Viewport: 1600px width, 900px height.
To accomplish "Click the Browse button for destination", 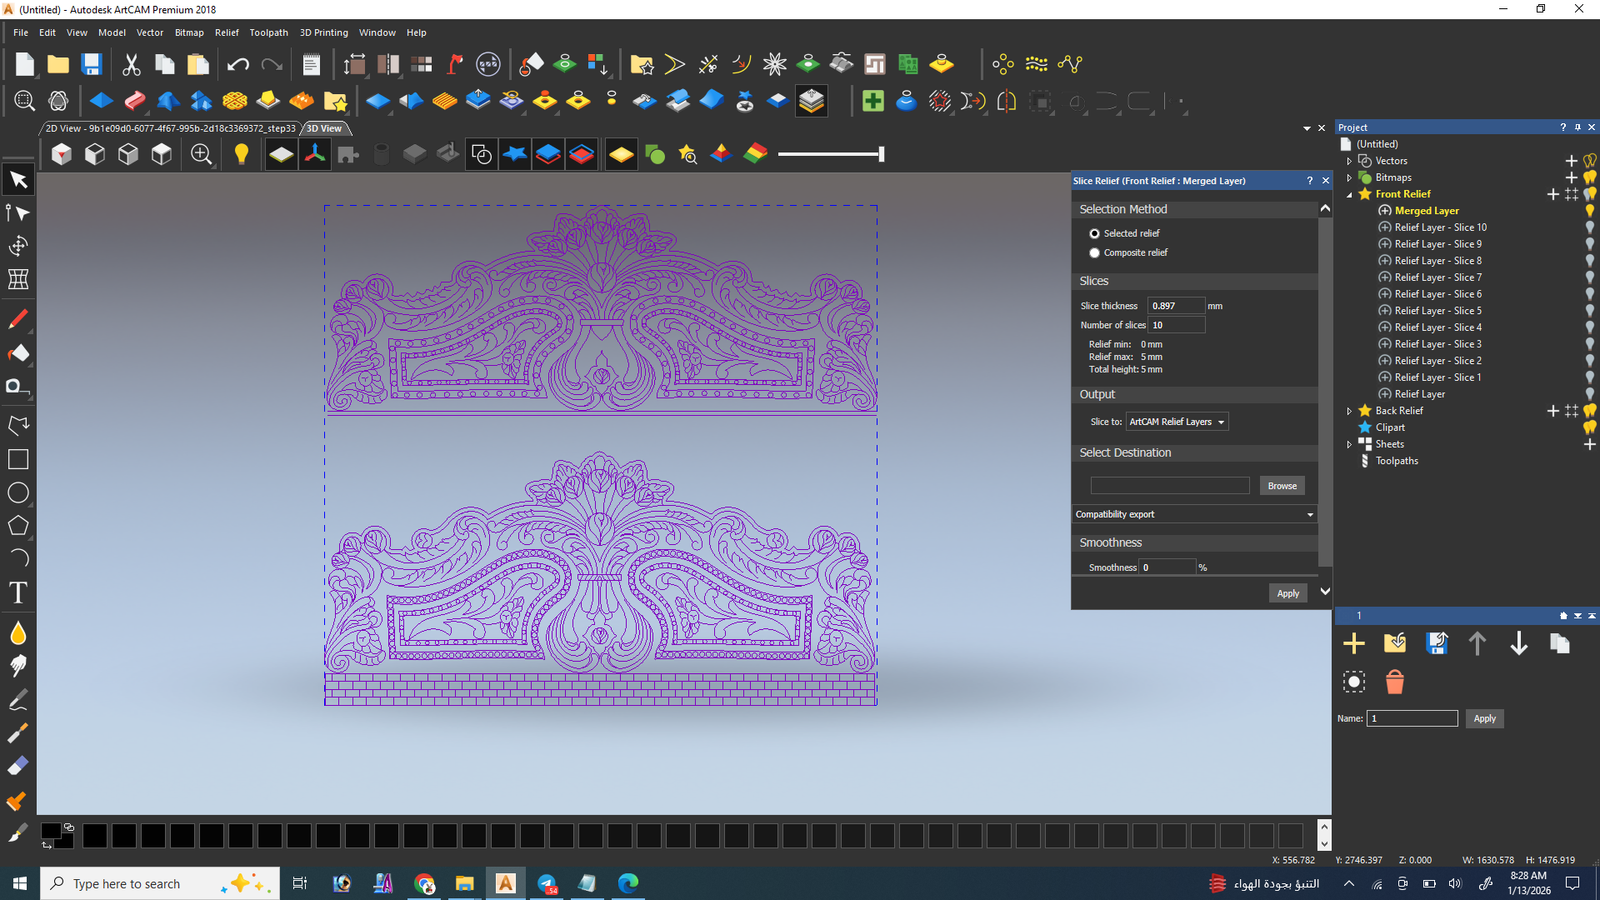I will (1281, 486).
